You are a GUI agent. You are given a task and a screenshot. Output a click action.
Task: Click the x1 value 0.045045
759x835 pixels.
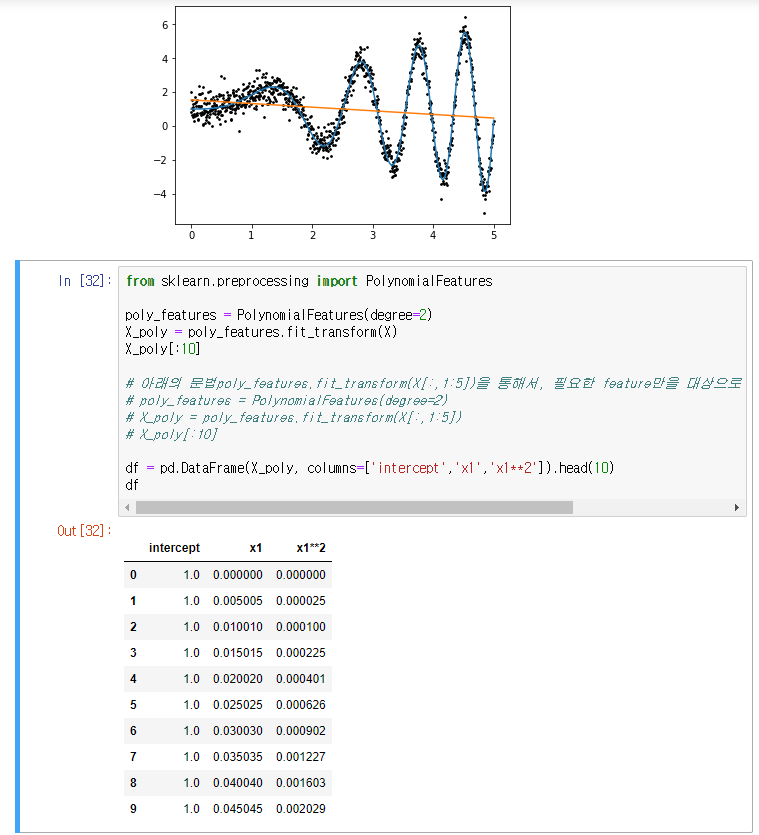click(238, 808)
